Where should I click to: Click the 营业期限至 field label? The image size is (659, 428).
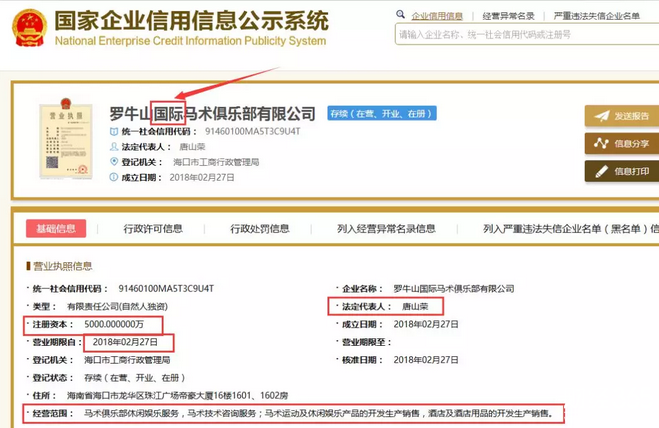366,342
